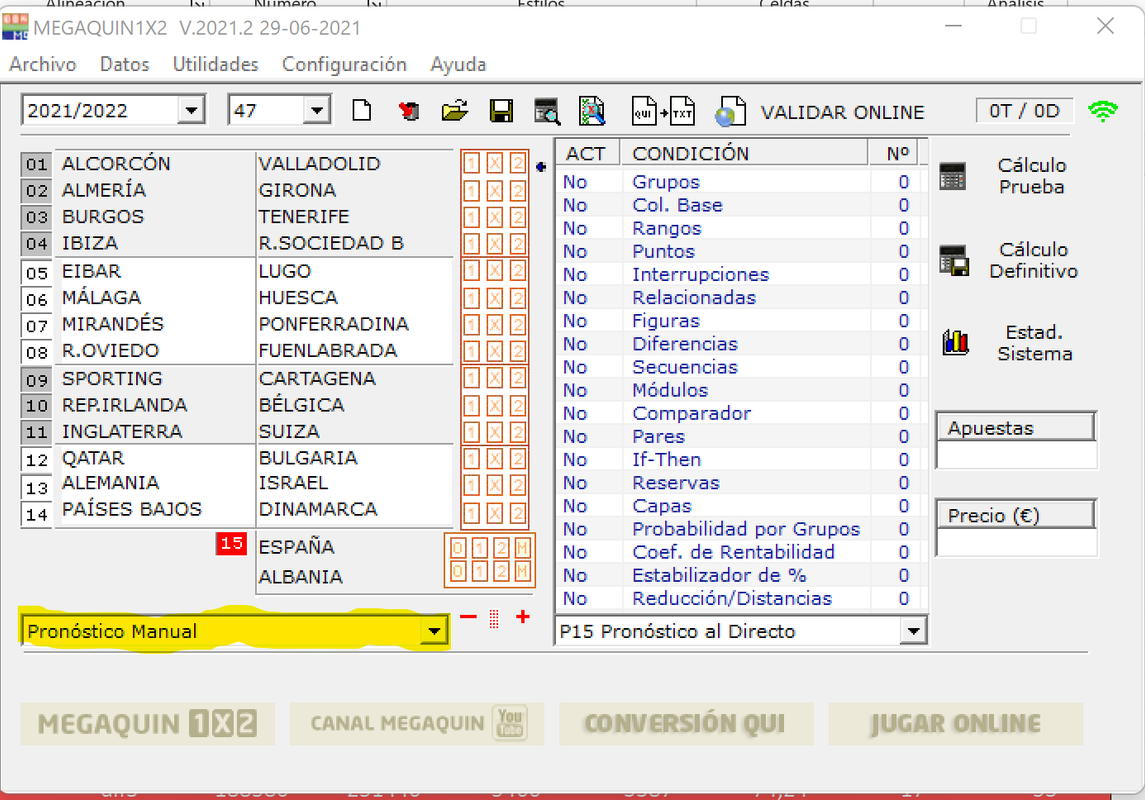Click the MEGAQUIN1X2 app icon in title bar
Screen dimensions: 1145x800
tap(15, 27)
